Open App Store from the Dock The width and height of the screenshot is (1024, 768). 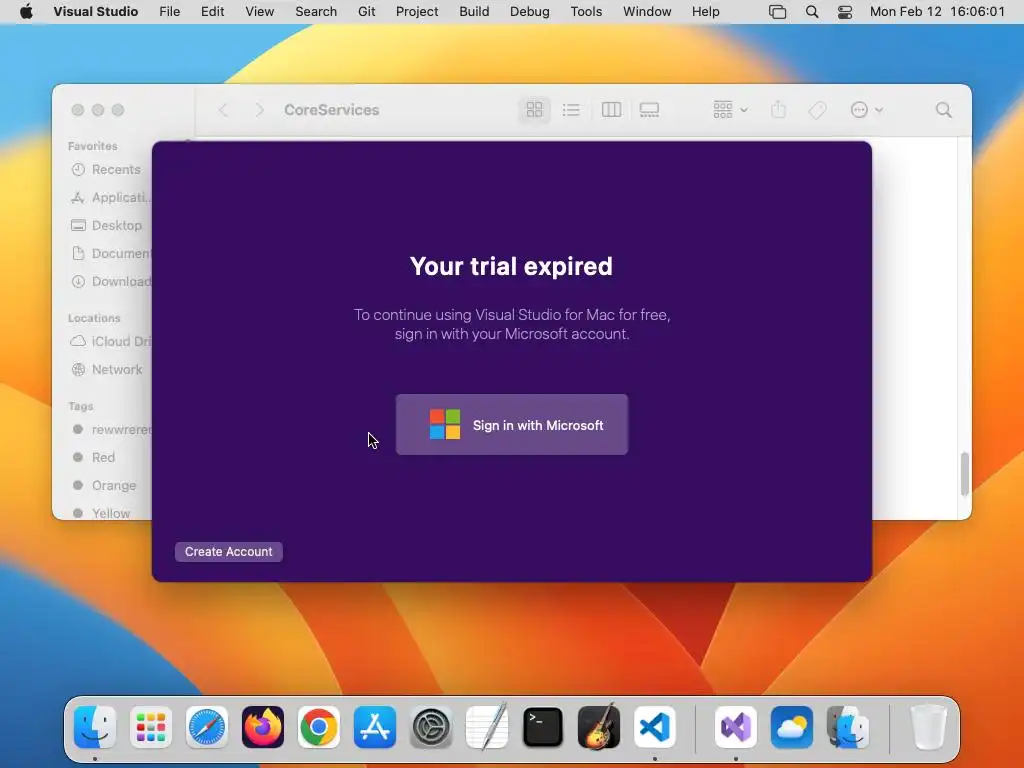pyautogui.click(x=375, y=727)
